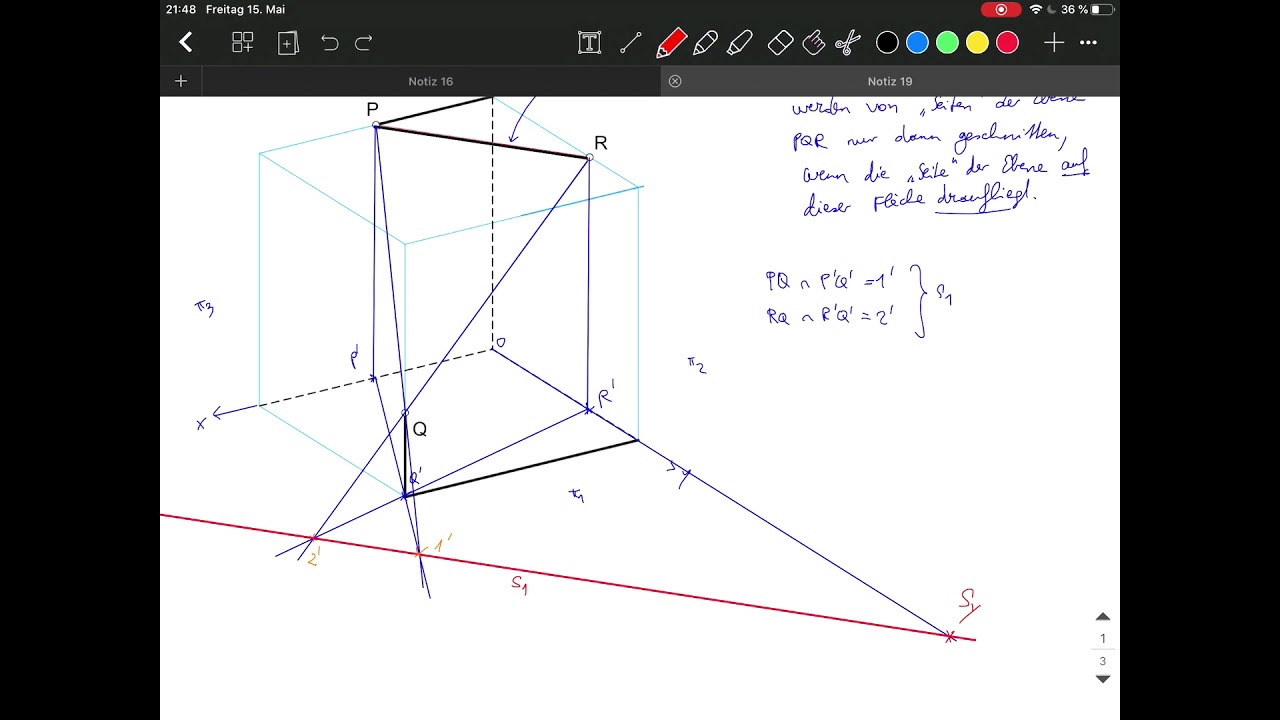
Task: Open the three-dots more options menu
Action: [x=1089, y=43]
